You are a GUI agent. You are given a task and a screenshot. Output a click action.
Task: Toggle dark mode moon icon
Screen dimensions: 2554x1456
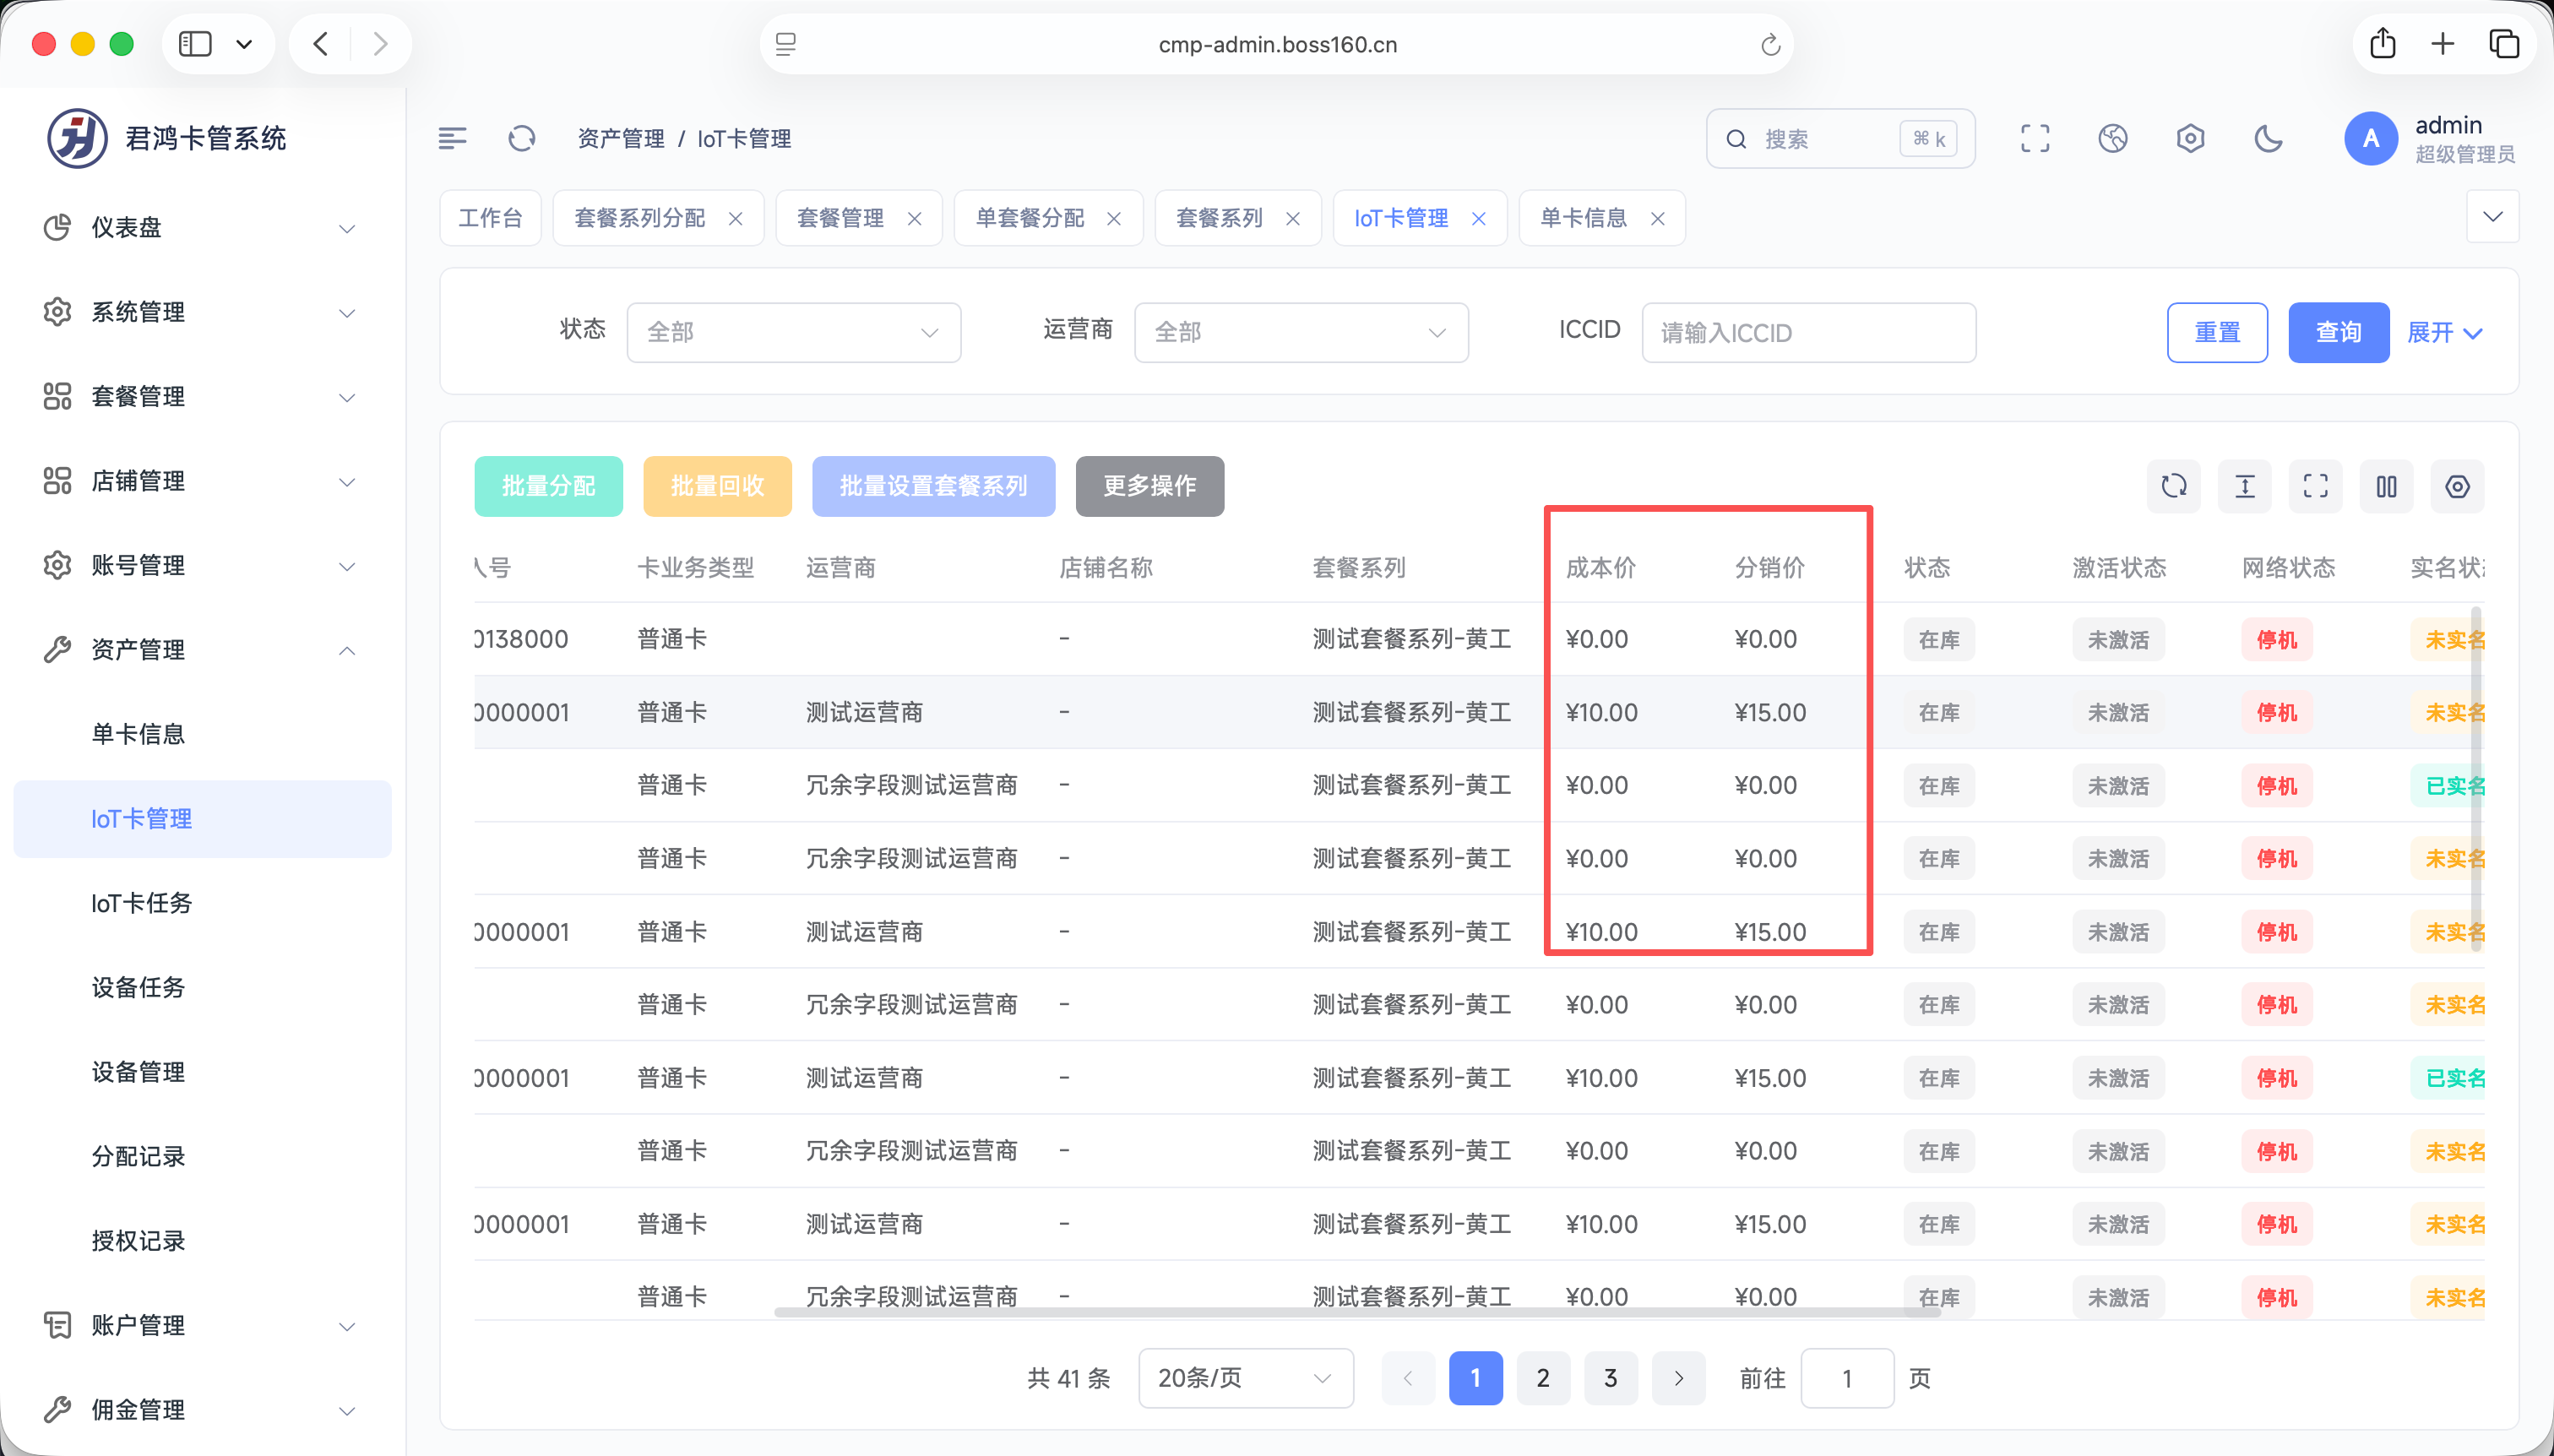tap(2268, 139)
